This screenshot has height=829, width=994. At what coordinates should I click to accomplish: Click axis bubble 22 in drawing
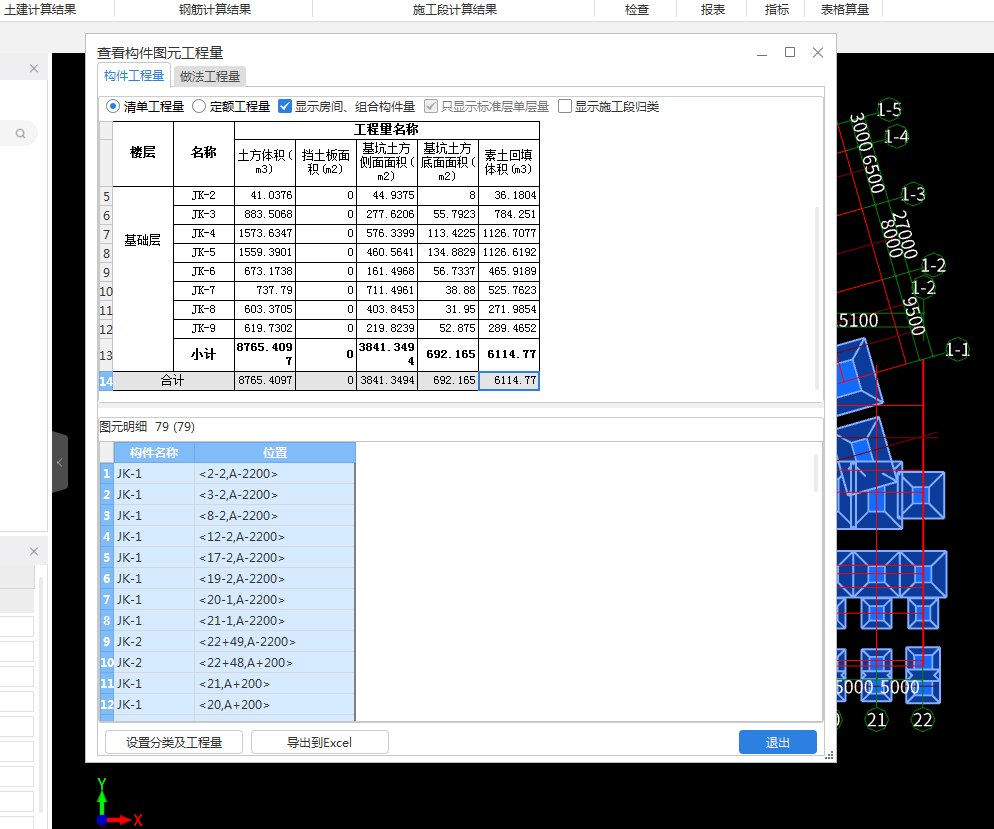pos(922,719)
